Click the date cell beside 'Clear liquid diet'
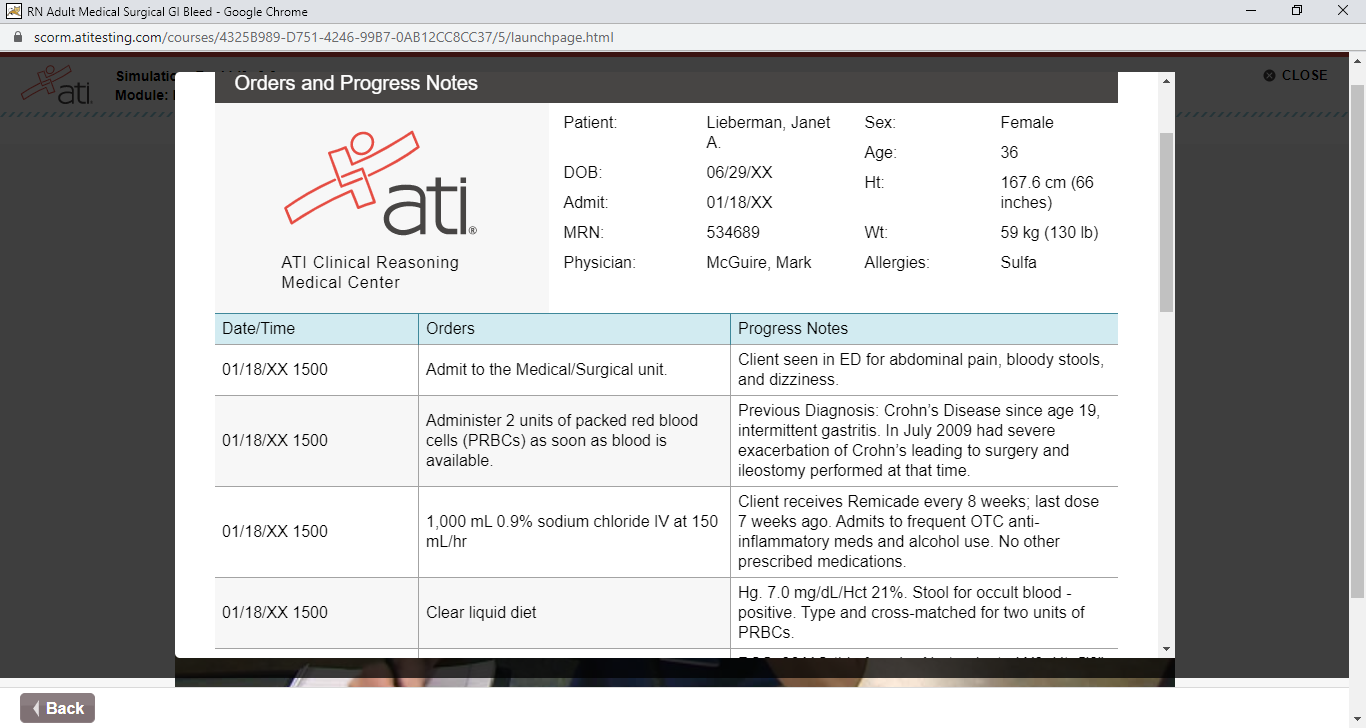1366x728 pixels. click(x=316, y=613)
